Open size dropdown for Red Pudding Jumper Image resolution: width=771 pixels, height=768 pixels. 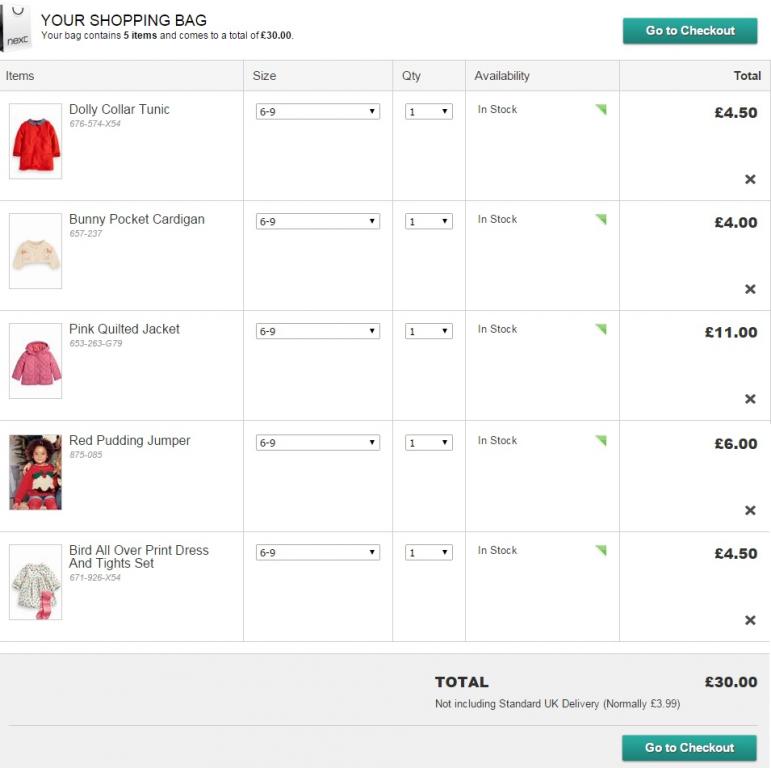click(x=318, y=443)
